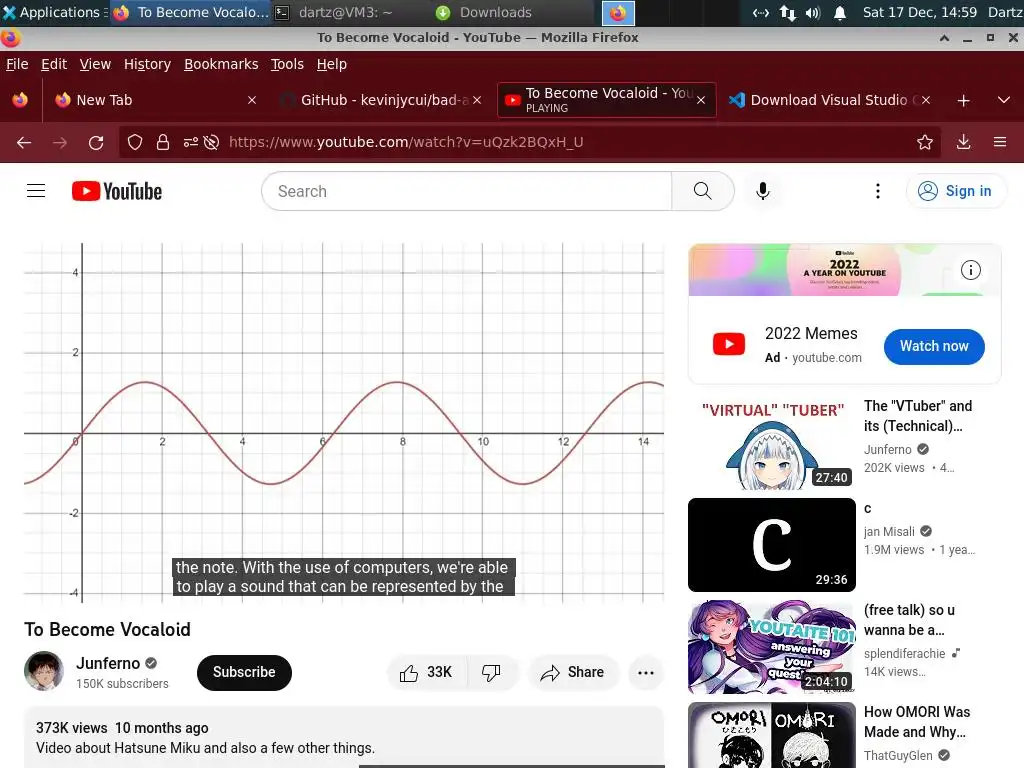Click the volume speaker icon in system tray
1024x768 pixels.
(813, 12)
